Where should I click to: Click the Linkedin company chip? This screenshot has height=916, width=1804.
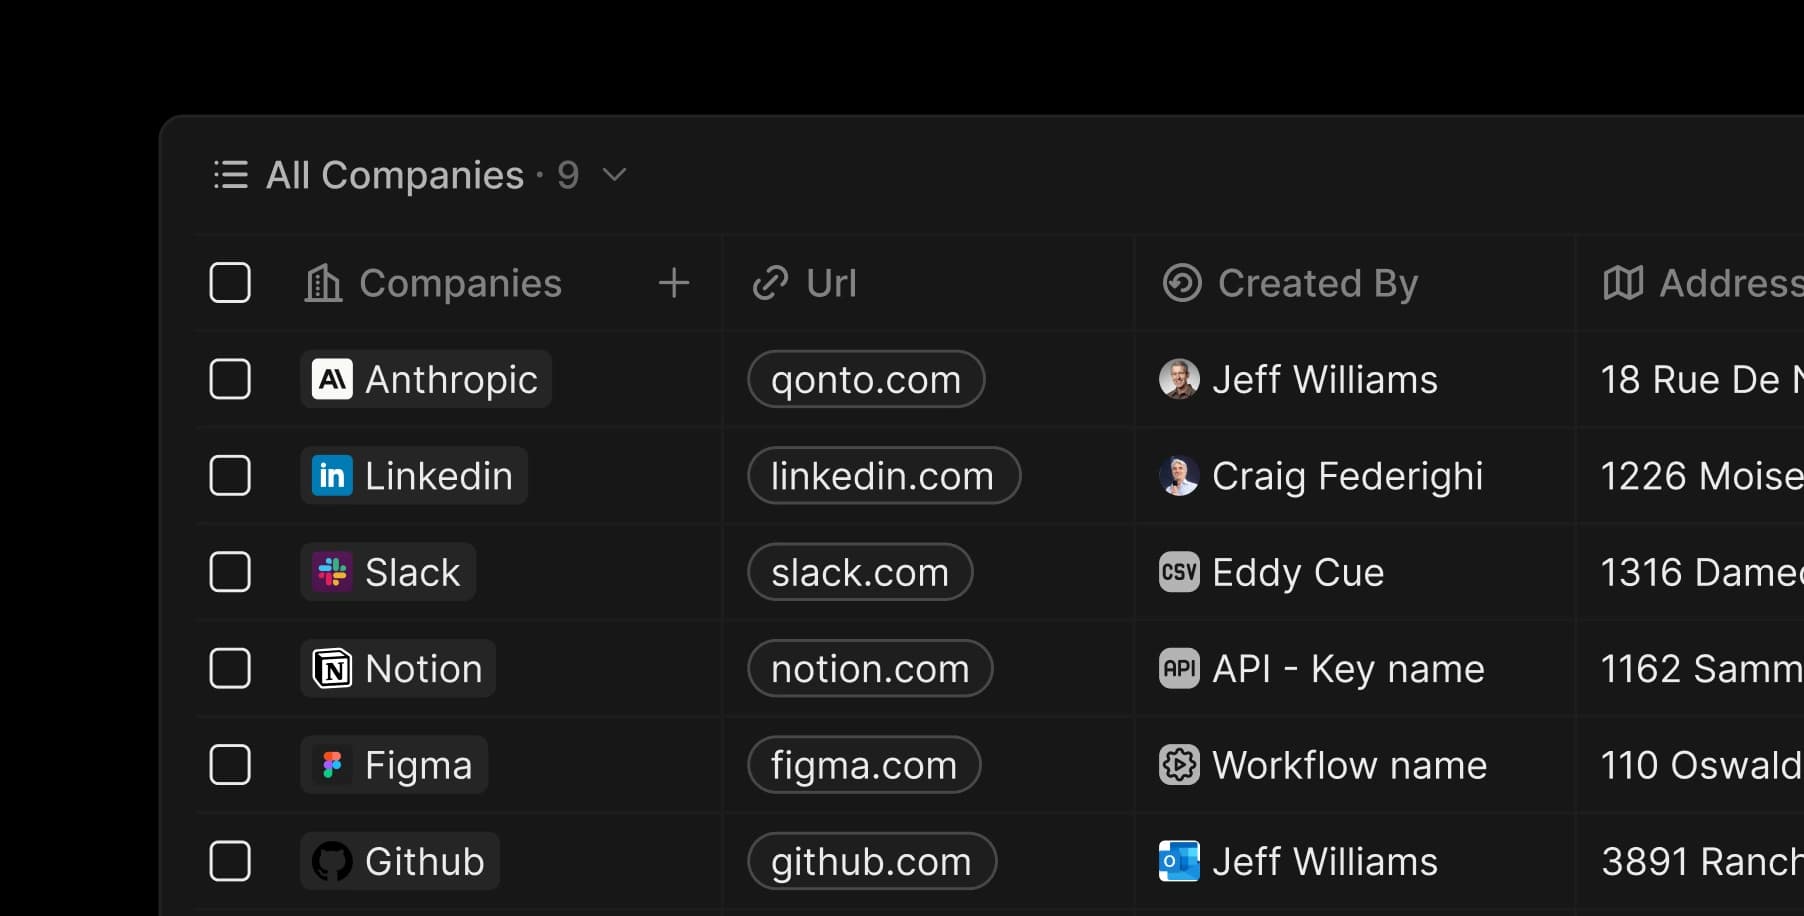click(414, 476)
